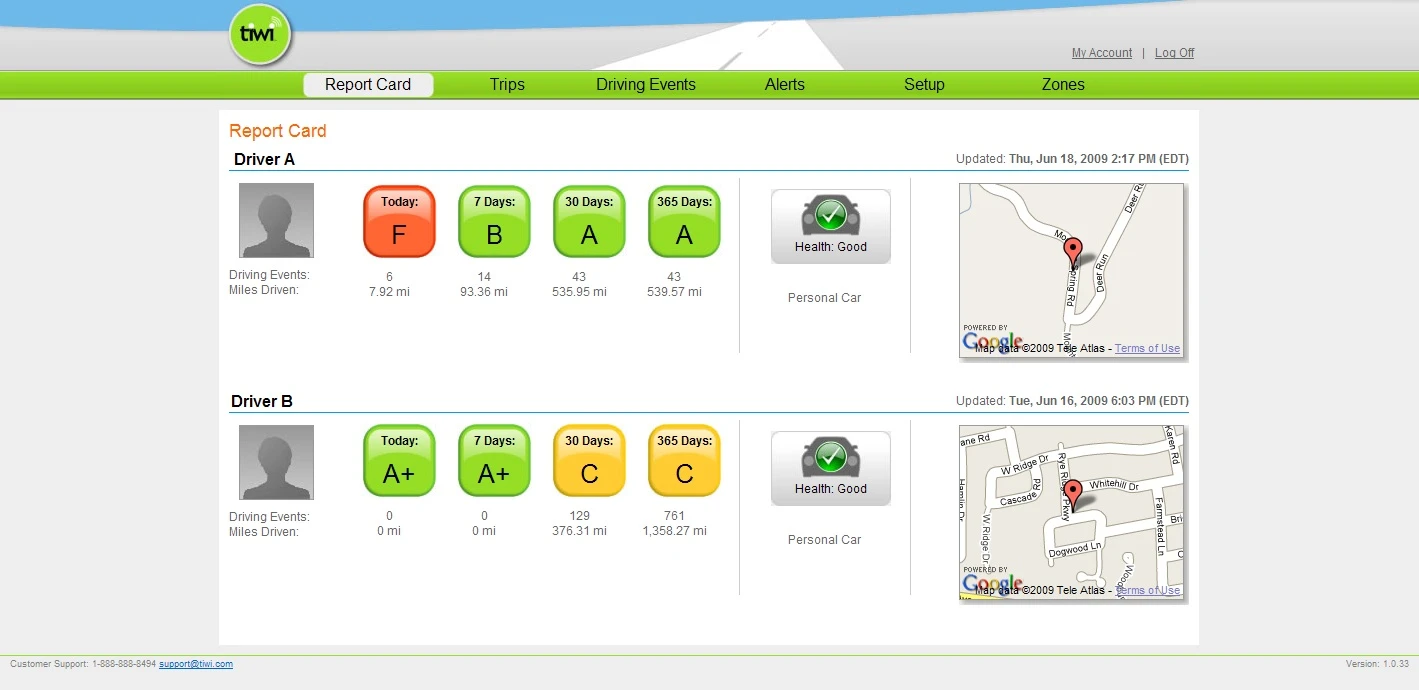Select Driver A's 7 Days B grade badge
The height and width of the screenshot is (690, 1419).
(x=494, y=221)
